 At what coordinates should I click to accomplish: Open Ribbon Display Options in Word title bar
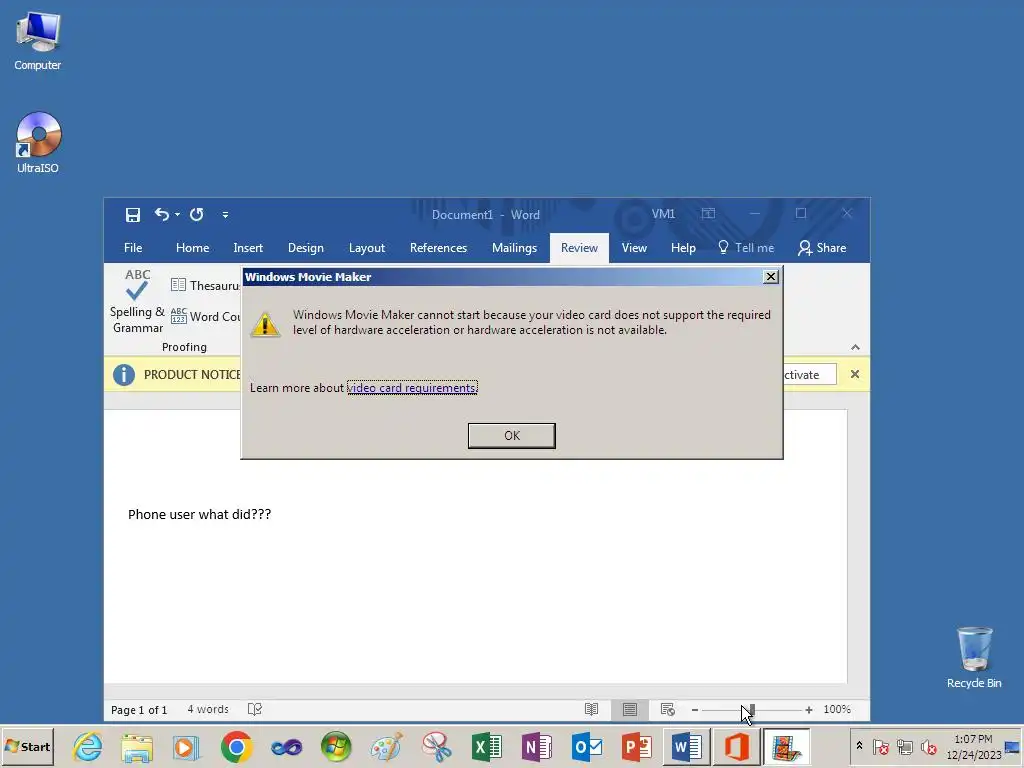pyautogui.click(x=709, y=214)
